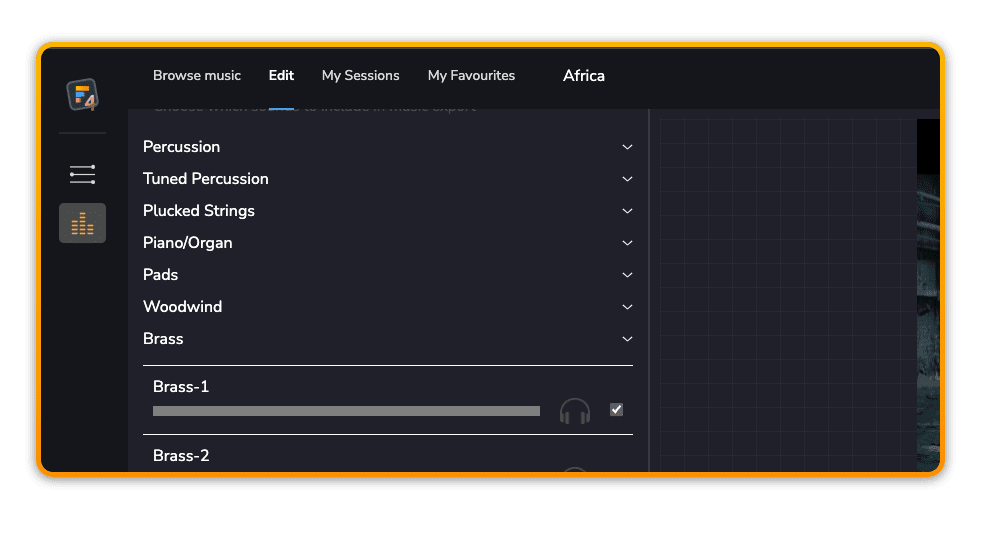Expand the Percussion section chevron
The image size is (981, 534).
coord(627,147)
